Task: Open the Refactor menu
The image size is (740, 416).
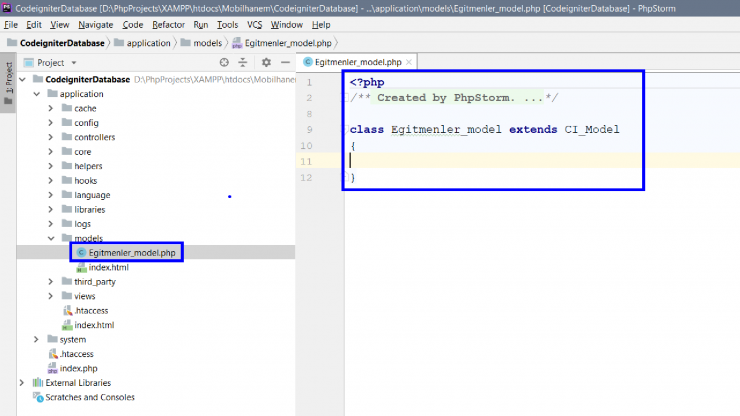Action: (x=168, y=24)
